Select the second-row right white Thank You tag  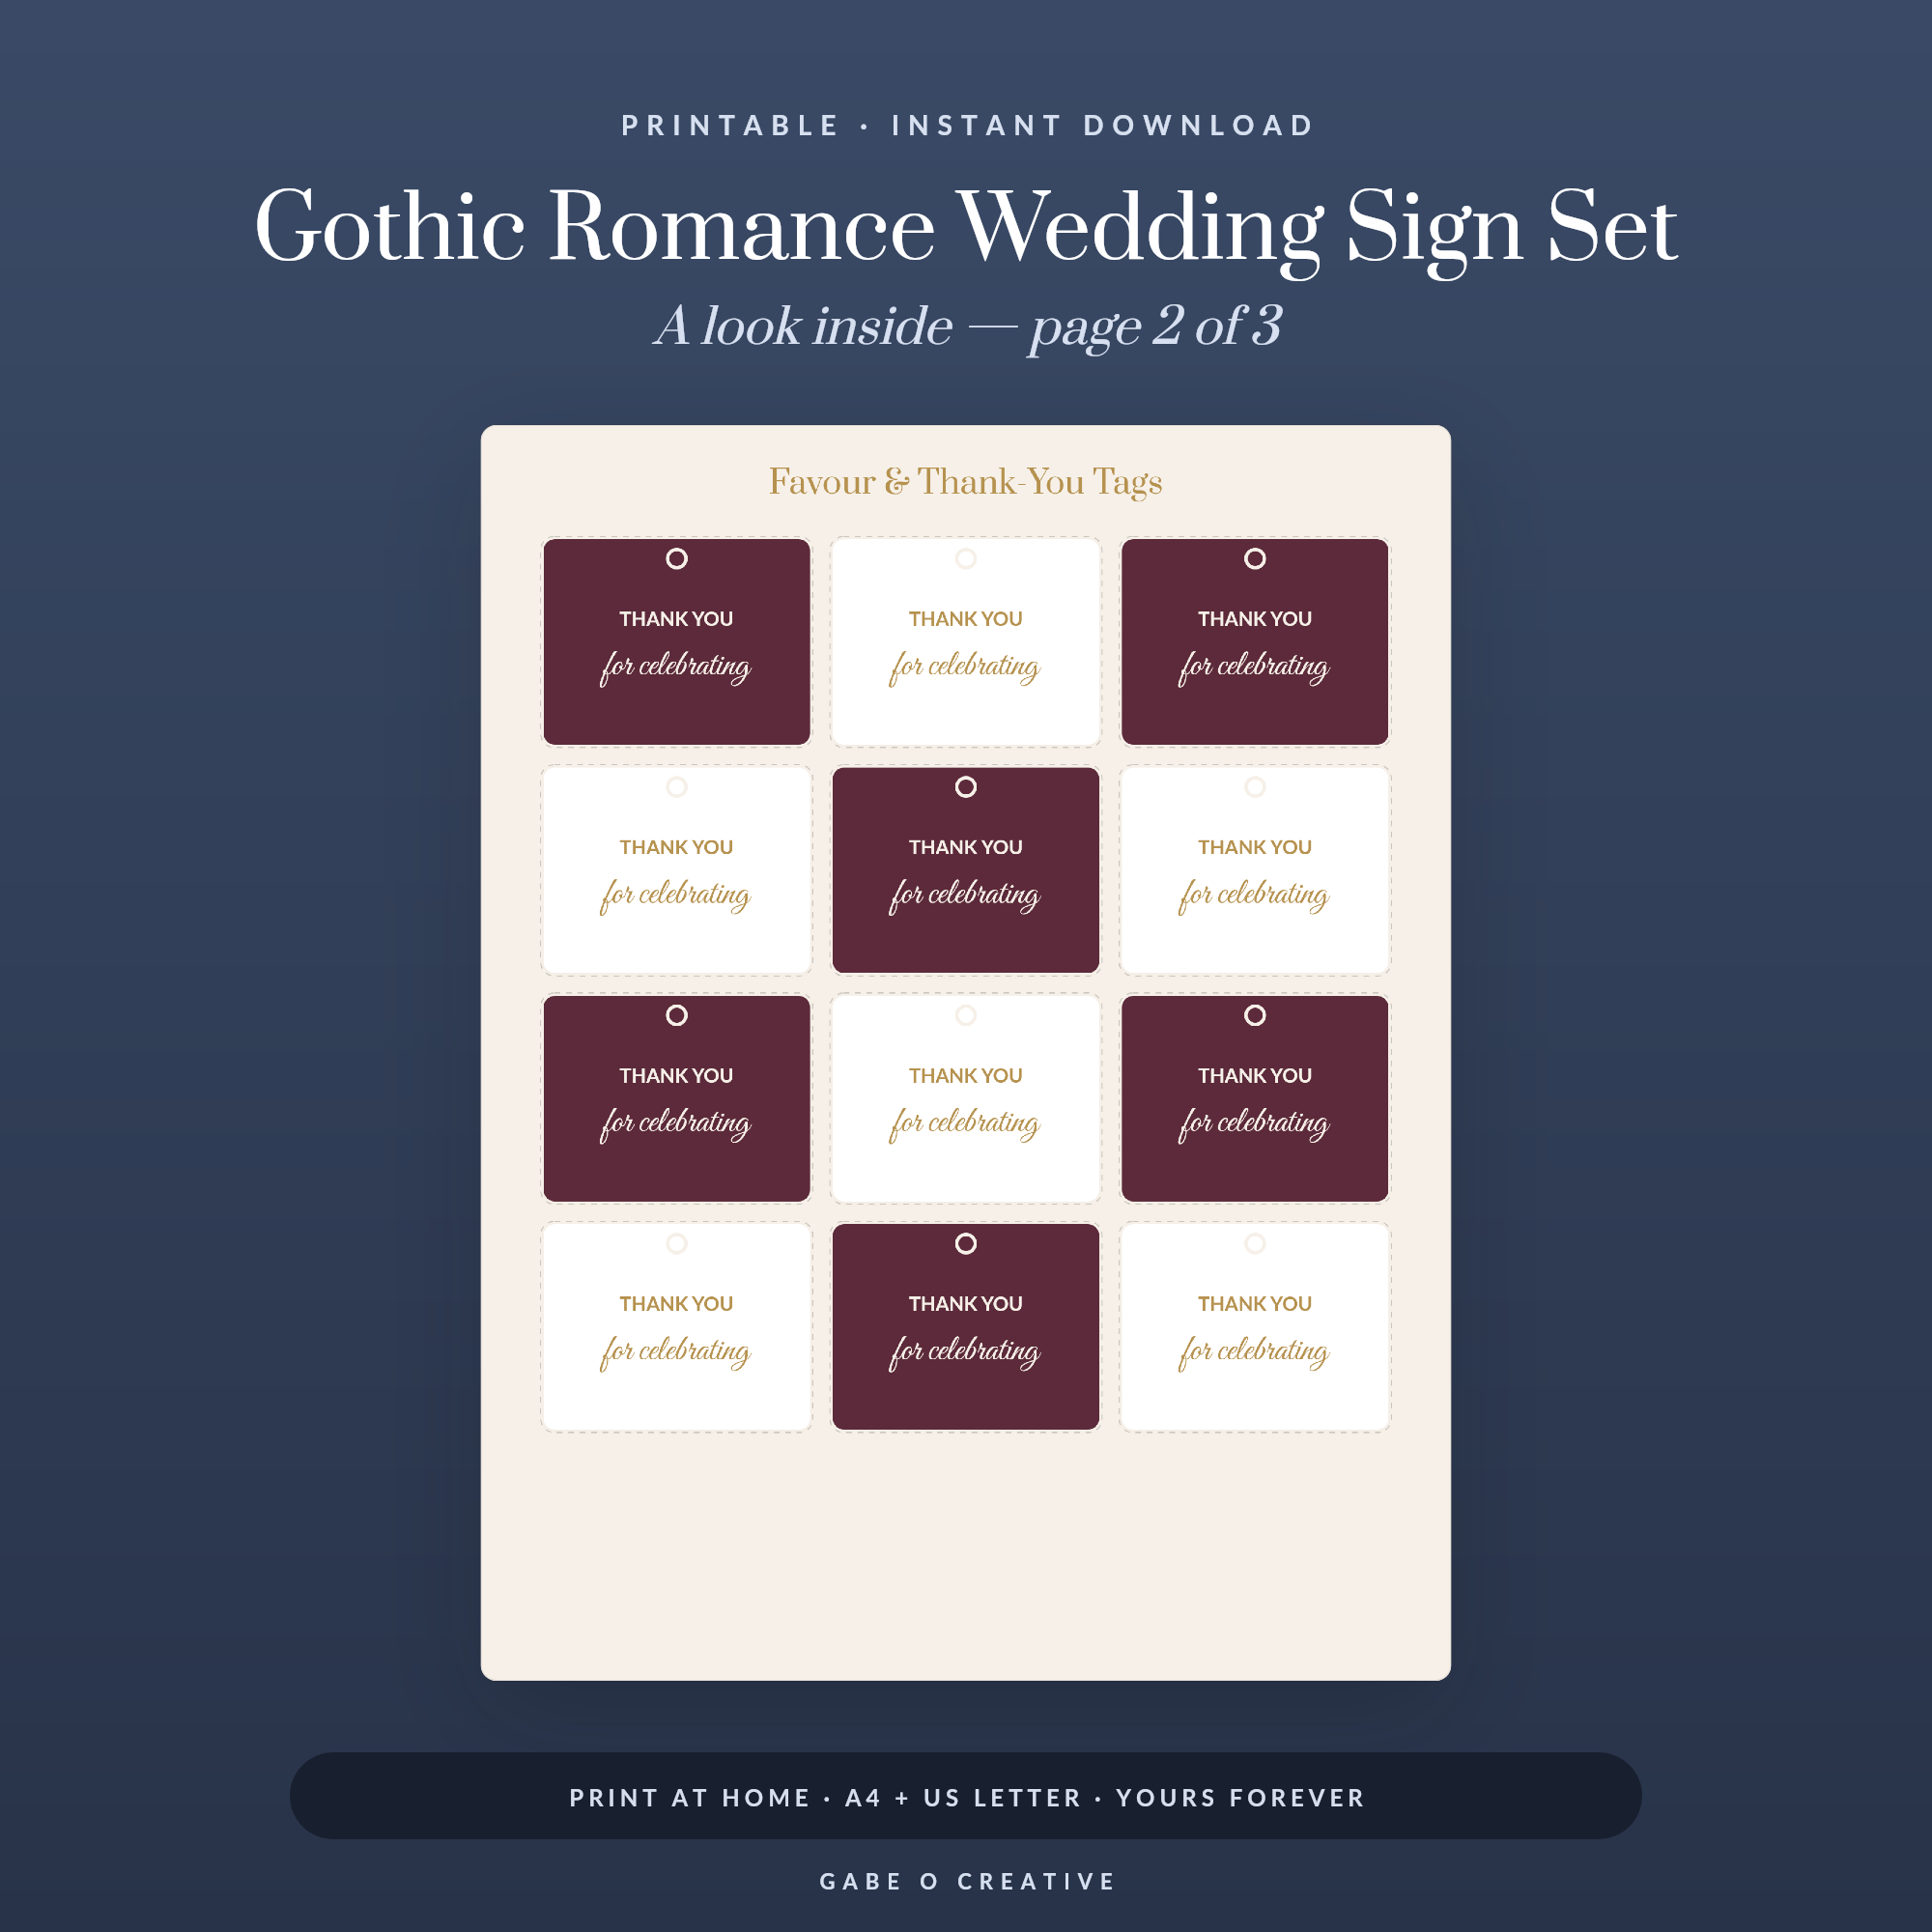[x=1255, y=870]
